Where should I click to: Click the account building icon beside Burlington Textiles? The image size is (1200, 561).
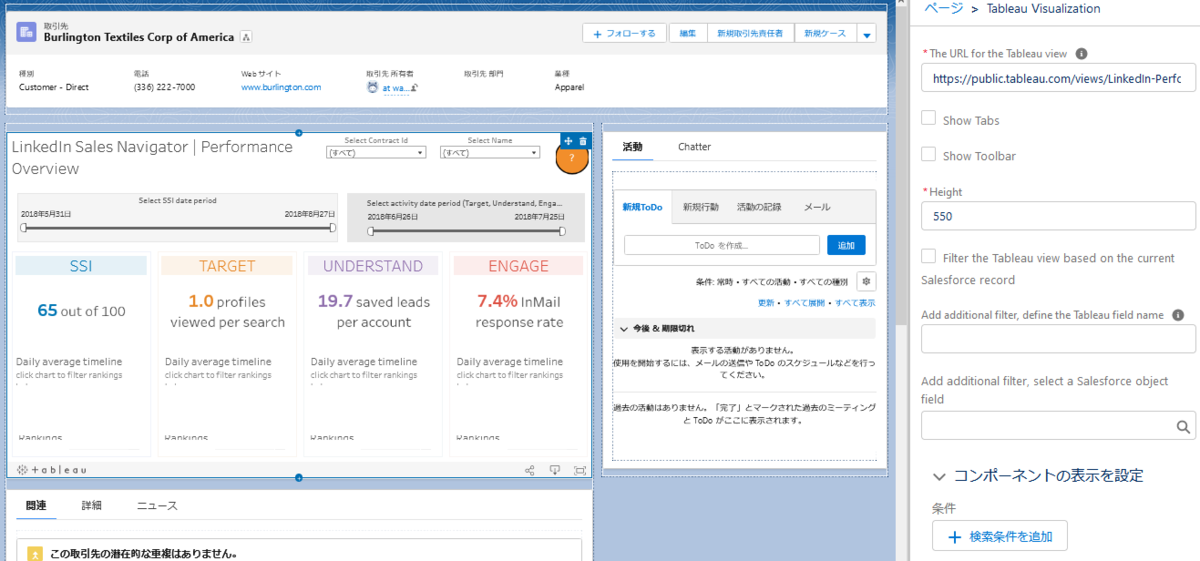(x=27, y=32)
